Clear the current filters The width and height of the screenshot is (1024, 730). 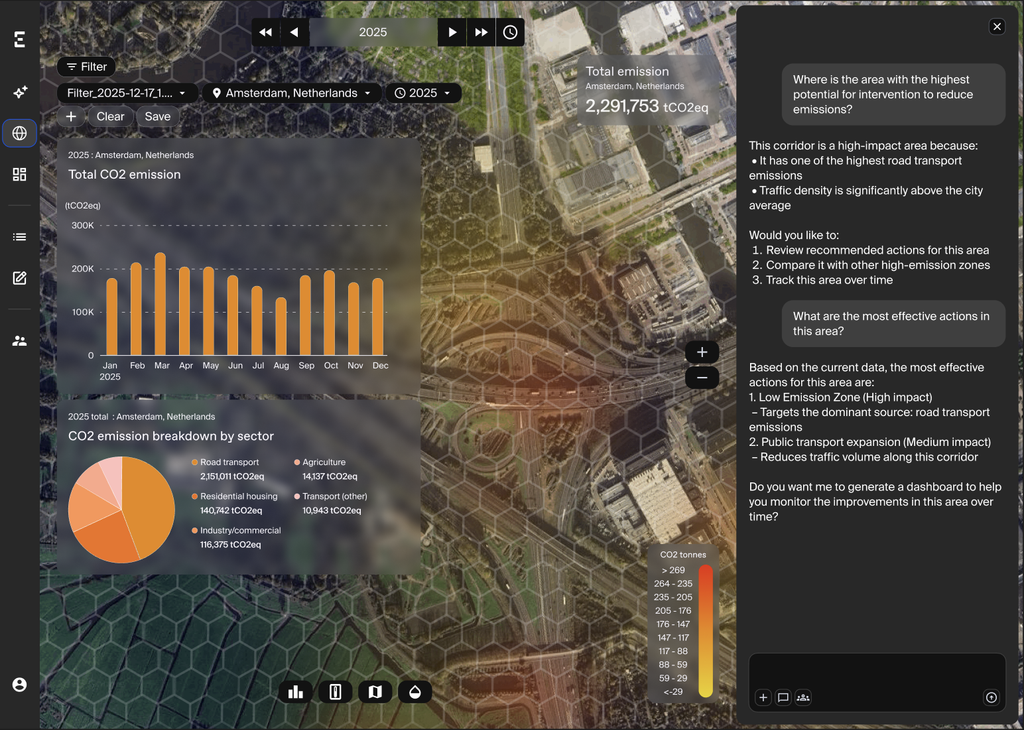pos(110,116)
